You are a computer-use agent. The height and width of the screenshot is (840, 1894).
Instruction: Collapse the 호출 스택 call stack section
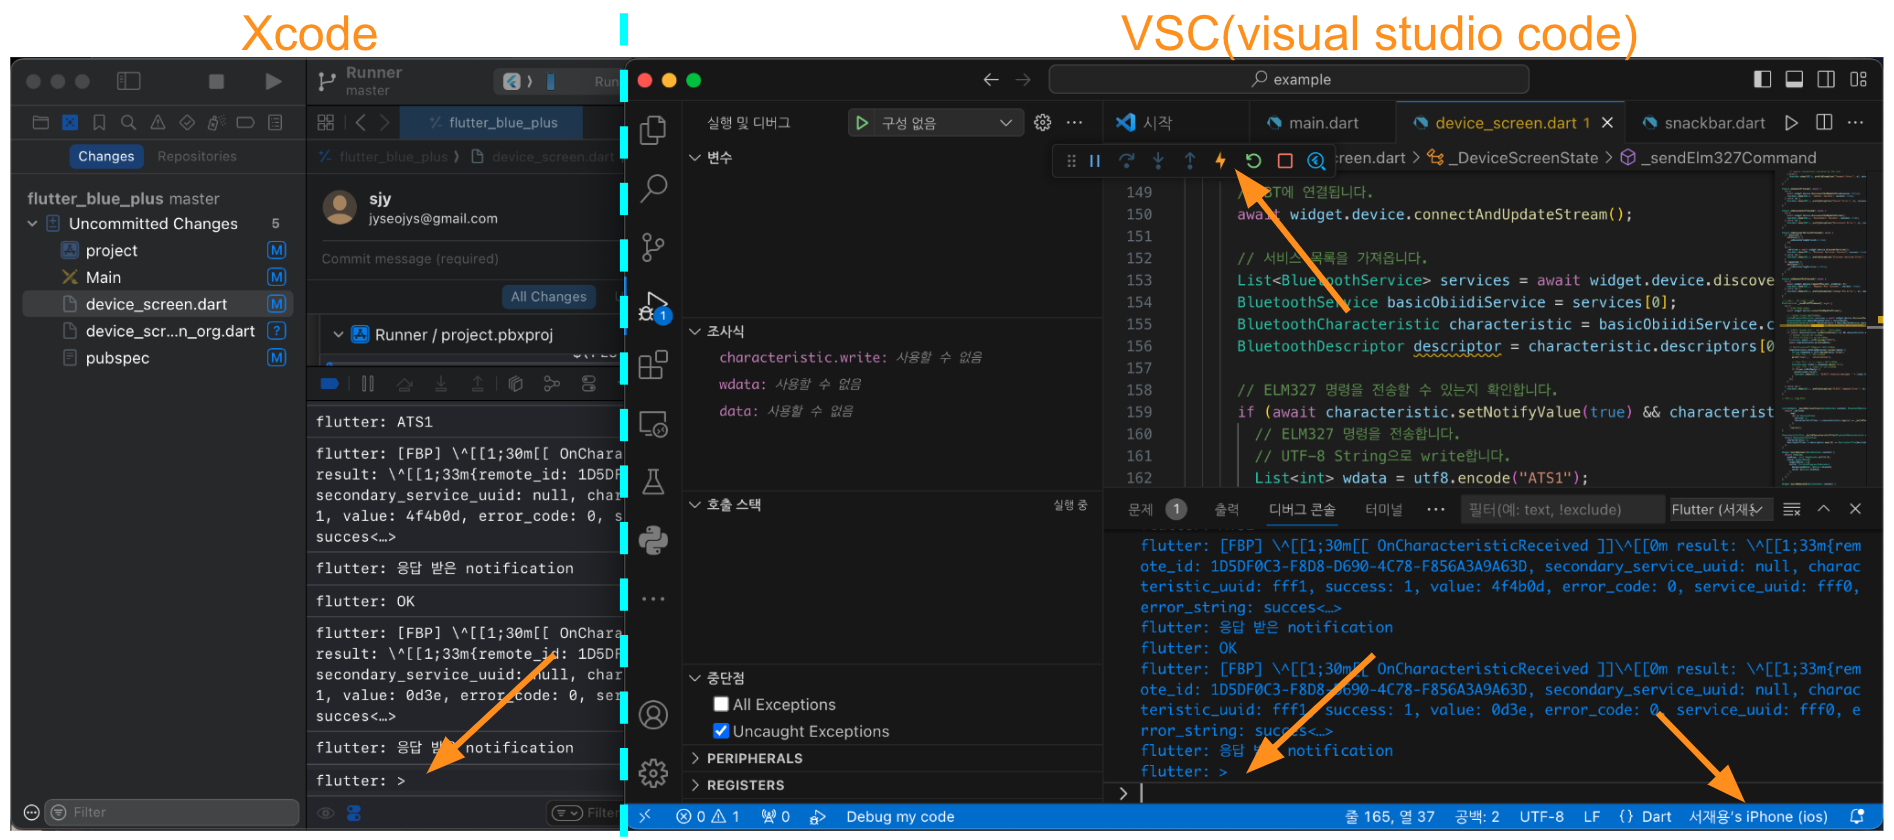click(695, 505)
